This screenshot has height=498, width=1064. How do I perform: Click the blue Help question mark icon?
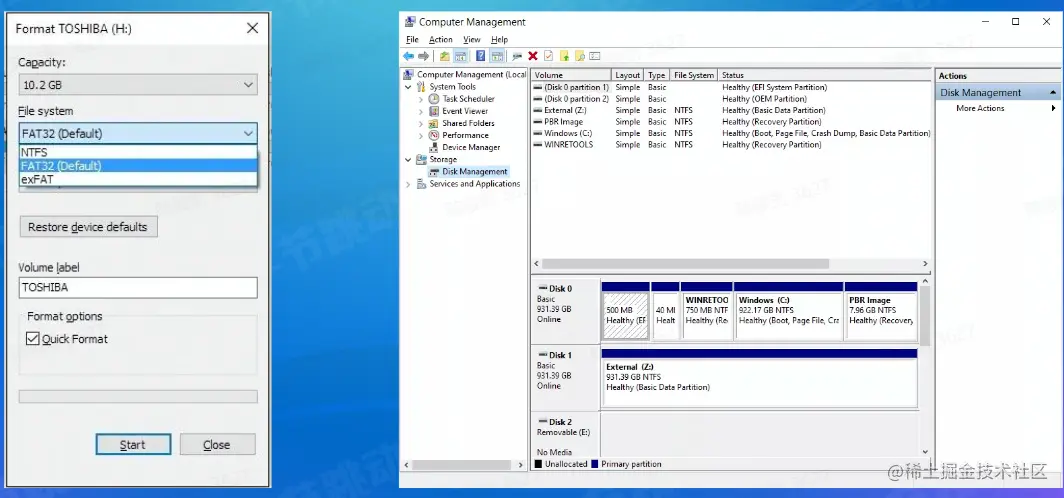point(480,56)
